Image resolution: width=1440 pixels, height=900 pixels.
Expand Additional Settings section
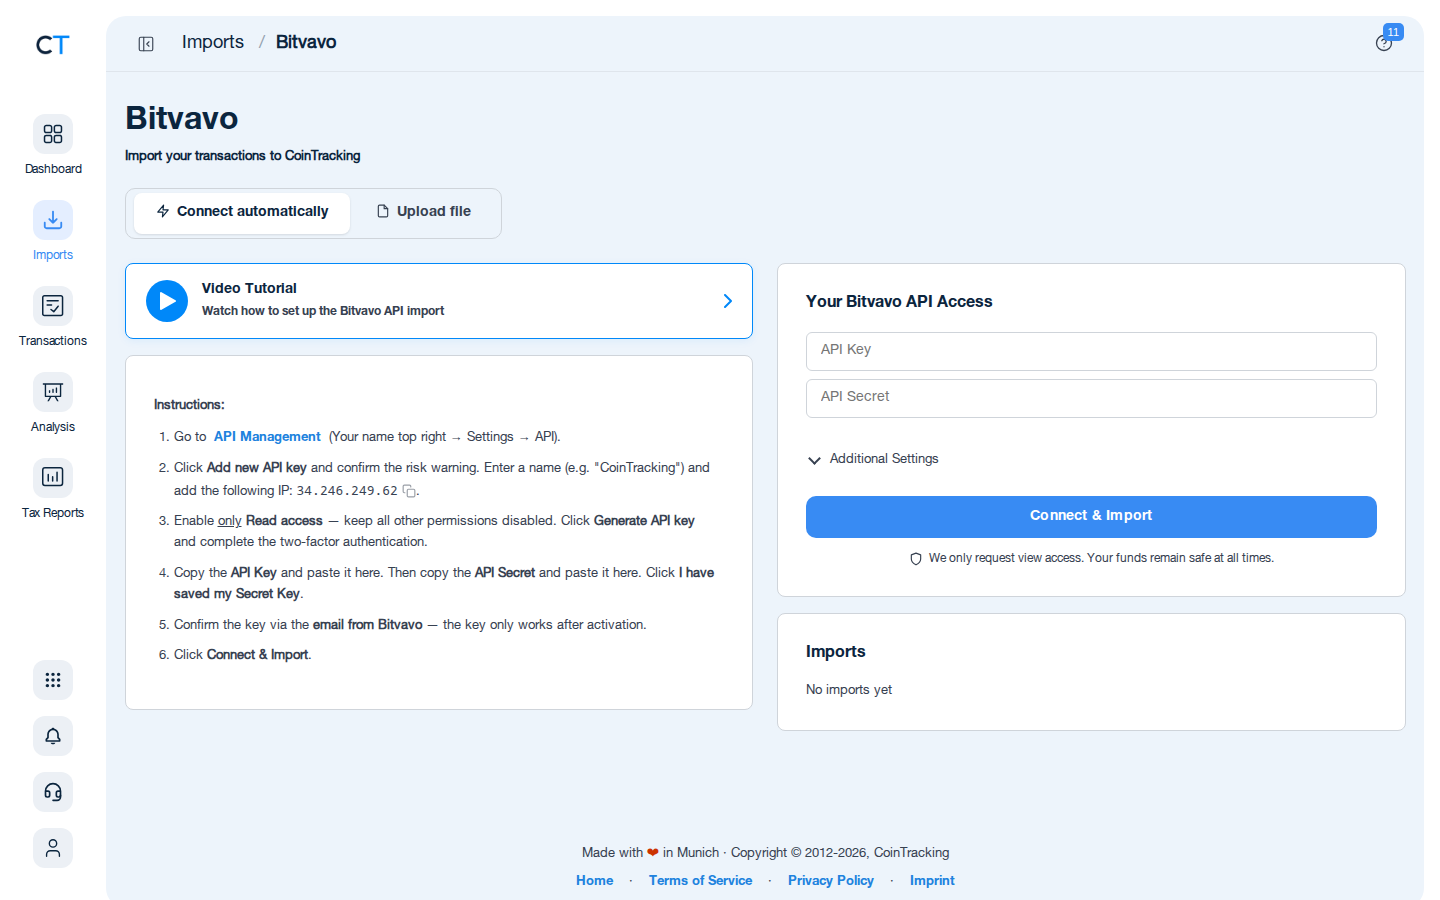[x=873, y=459]
